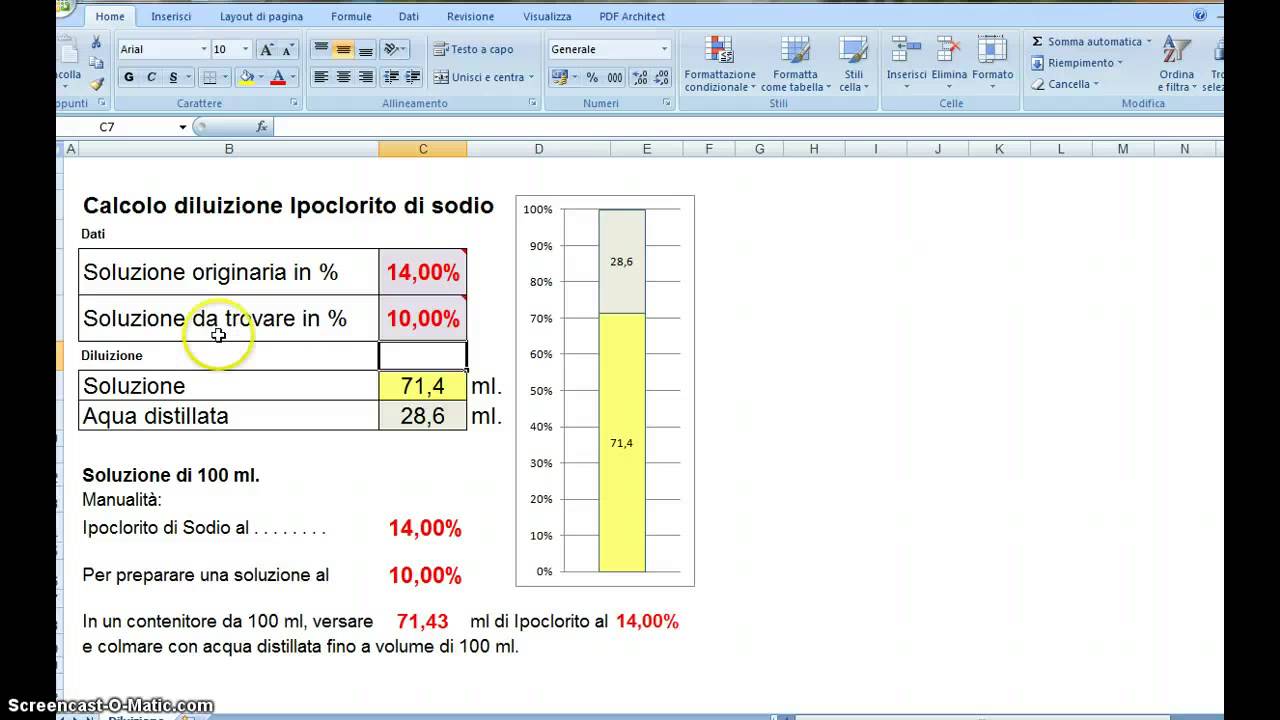Viewport: 1280px width, 720px height.
Task: Open Formatta come tabella gallery
Action: click(795, 64)
